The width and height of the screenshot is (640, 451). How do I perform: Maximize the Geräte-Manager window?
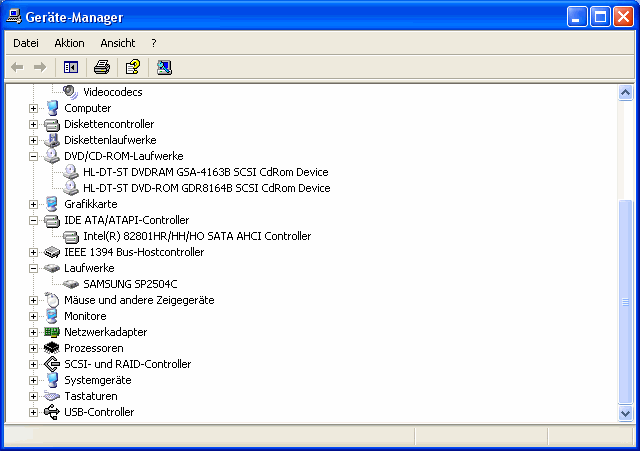600,17
